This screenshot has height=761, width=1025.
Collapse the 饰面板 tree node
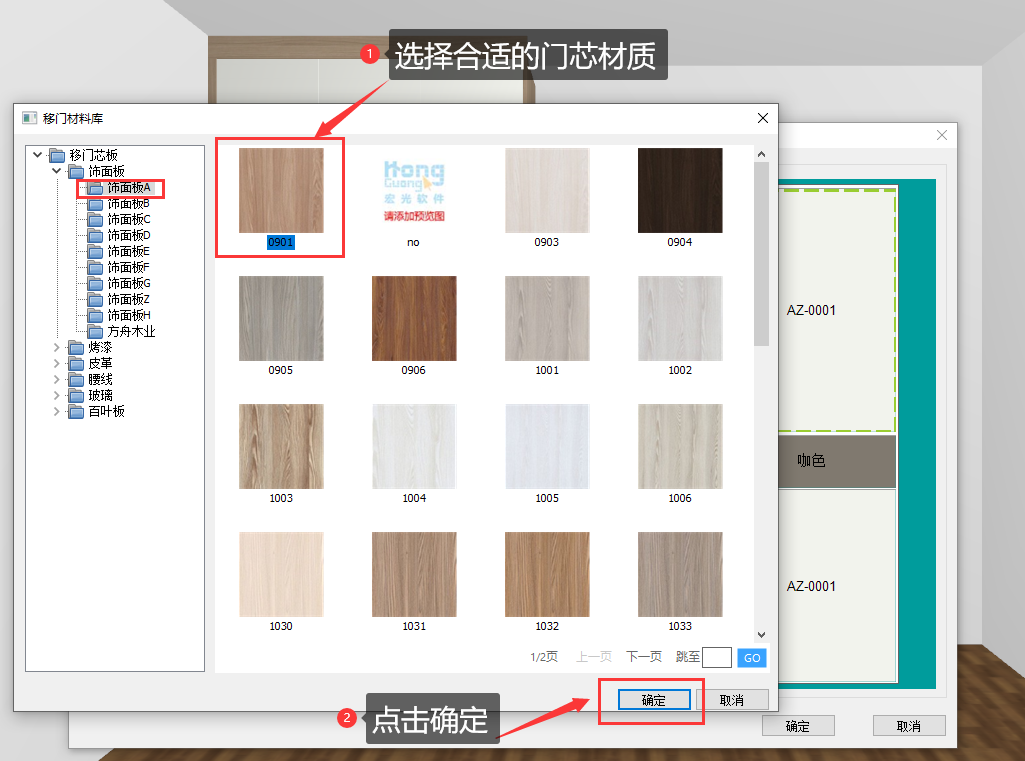[57, 171]
